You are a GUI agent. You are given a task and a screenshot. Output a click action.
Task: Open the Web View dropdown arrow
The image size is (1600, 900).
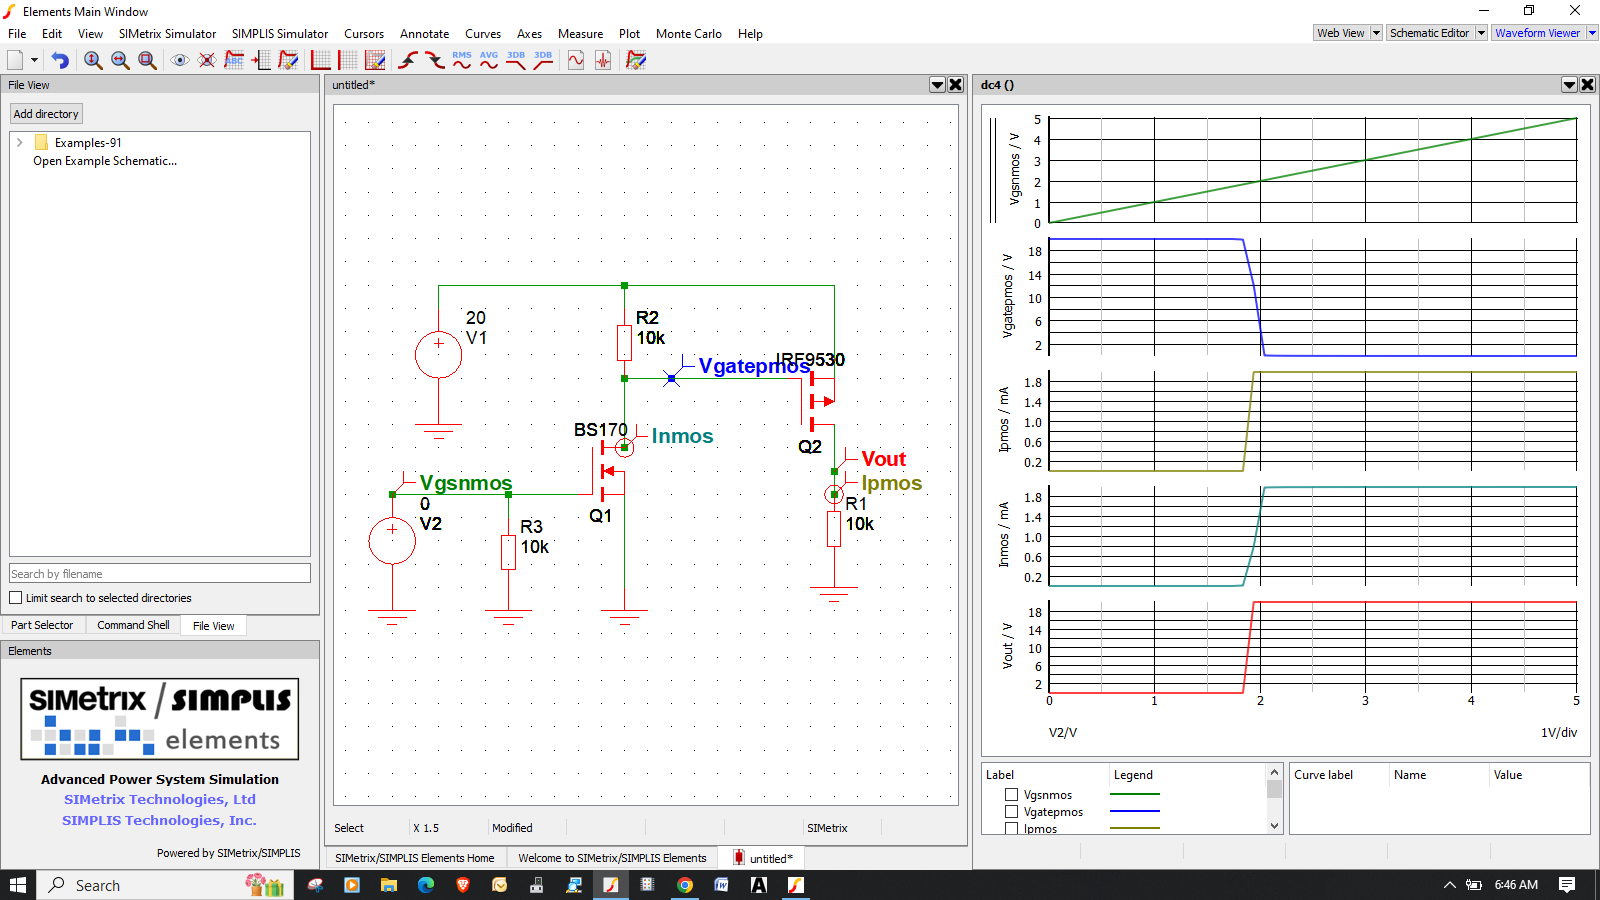[x=1376, y=33]
